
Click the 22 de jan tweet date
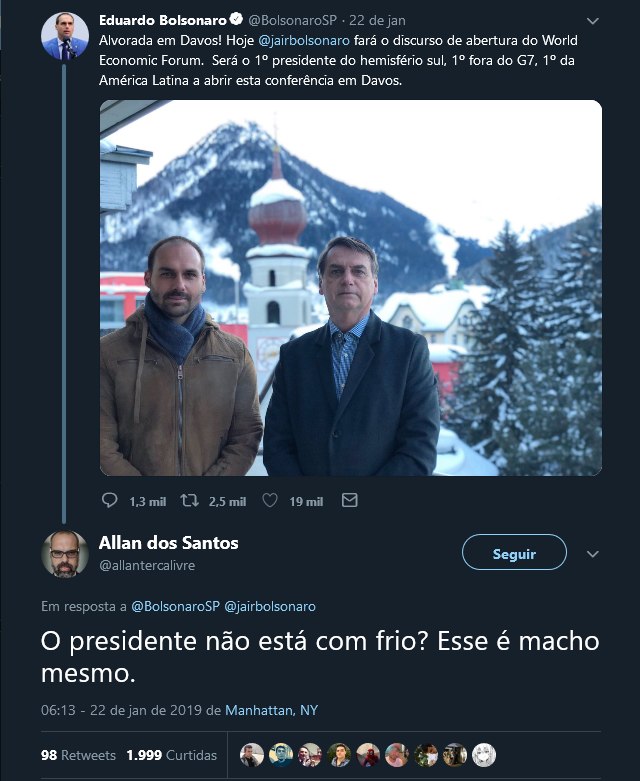click(x=375, y=20)
